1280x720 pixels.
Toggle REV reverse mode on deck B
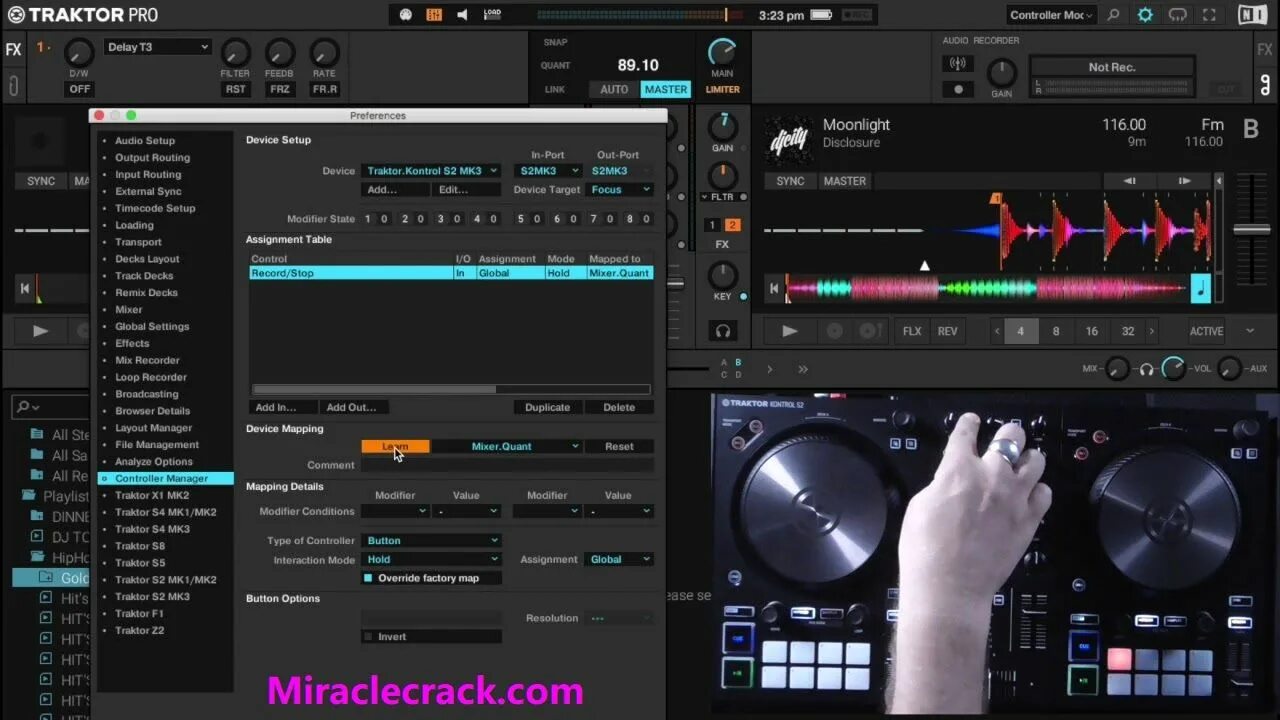[x=947, y=331]
